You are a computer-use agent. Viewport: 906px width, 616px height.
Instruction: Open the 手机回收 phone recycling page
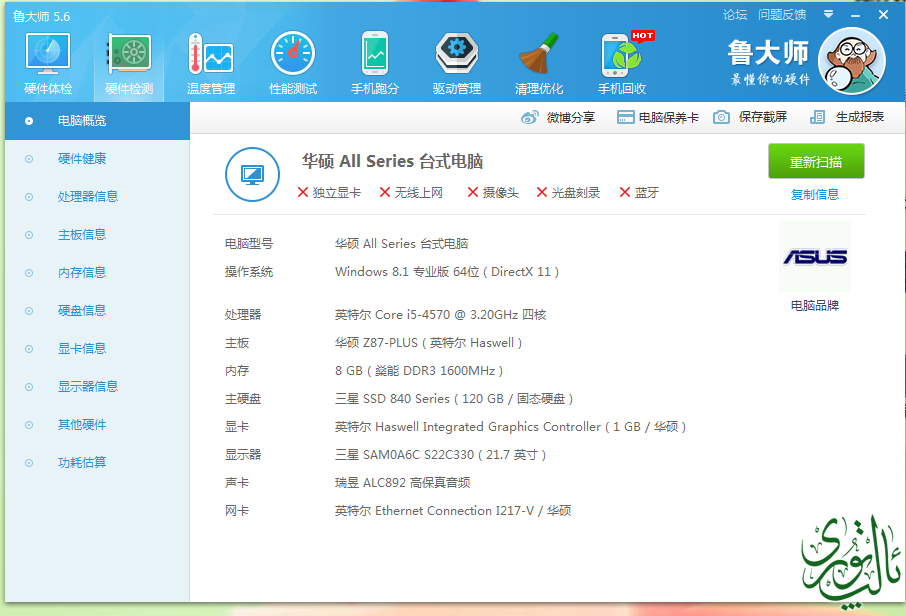(x=622, y=64)
